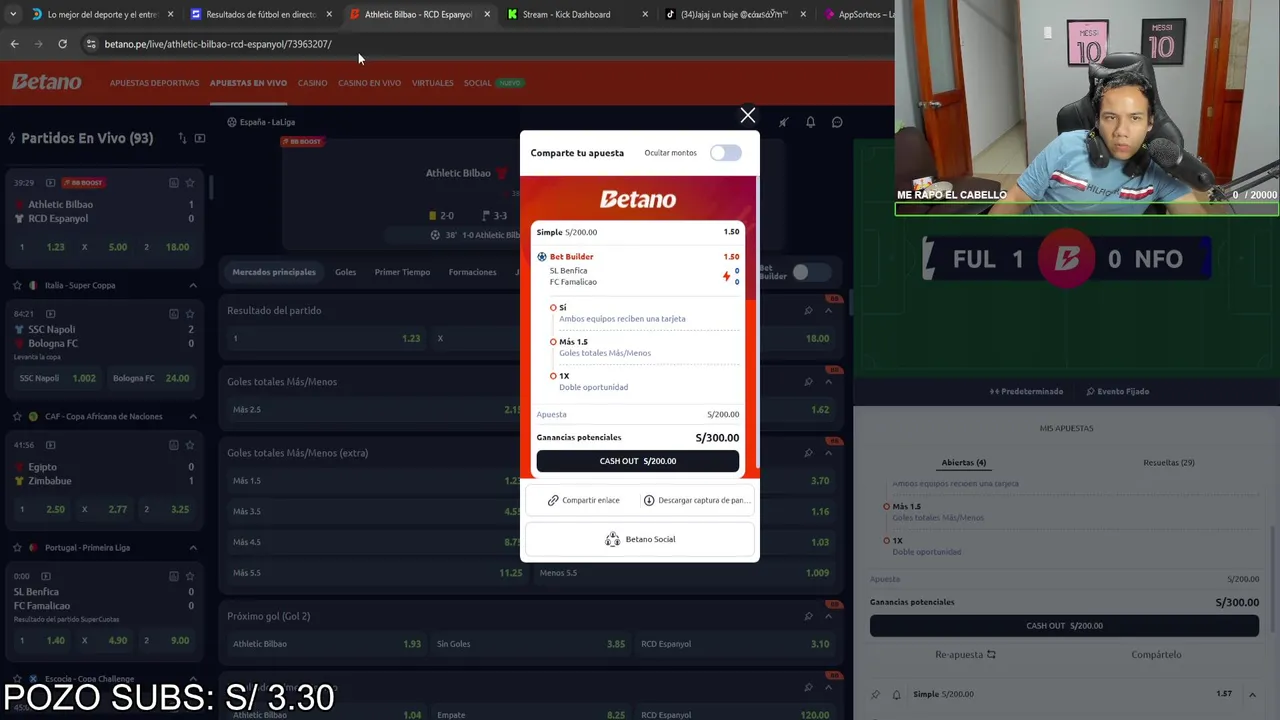Click sort icon beside Partidos En Vivo
This screenshot has width=1280, height=720.
pyautogui.click(x=182, y=138)
